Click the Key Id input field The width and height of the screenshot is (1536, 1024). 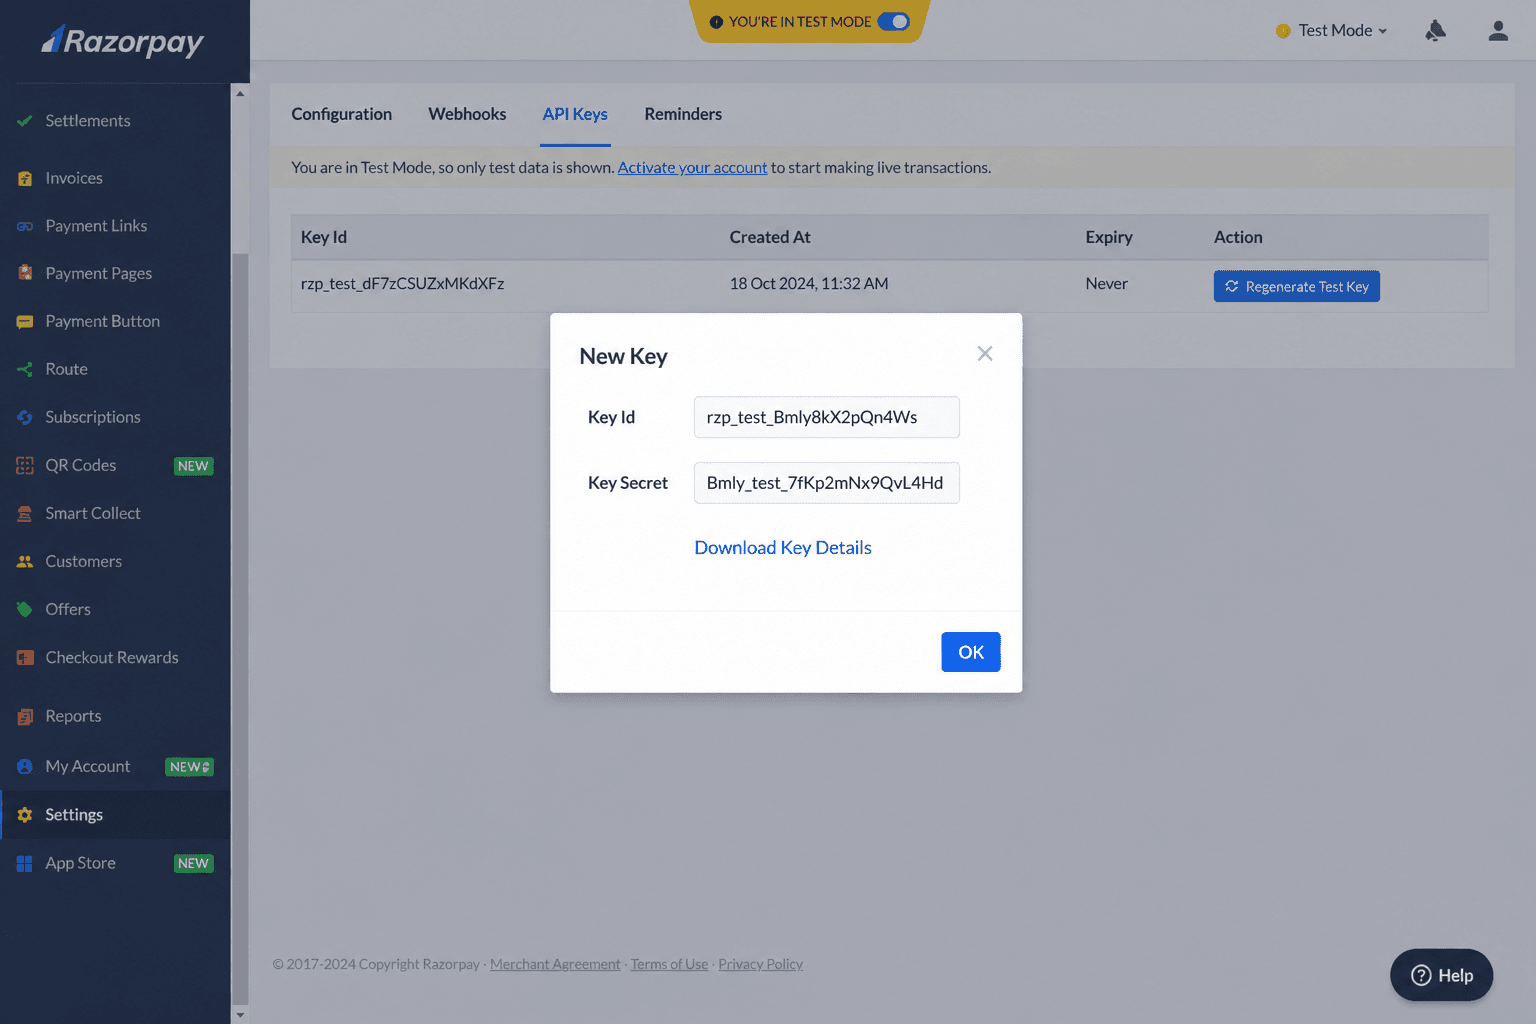827,417
